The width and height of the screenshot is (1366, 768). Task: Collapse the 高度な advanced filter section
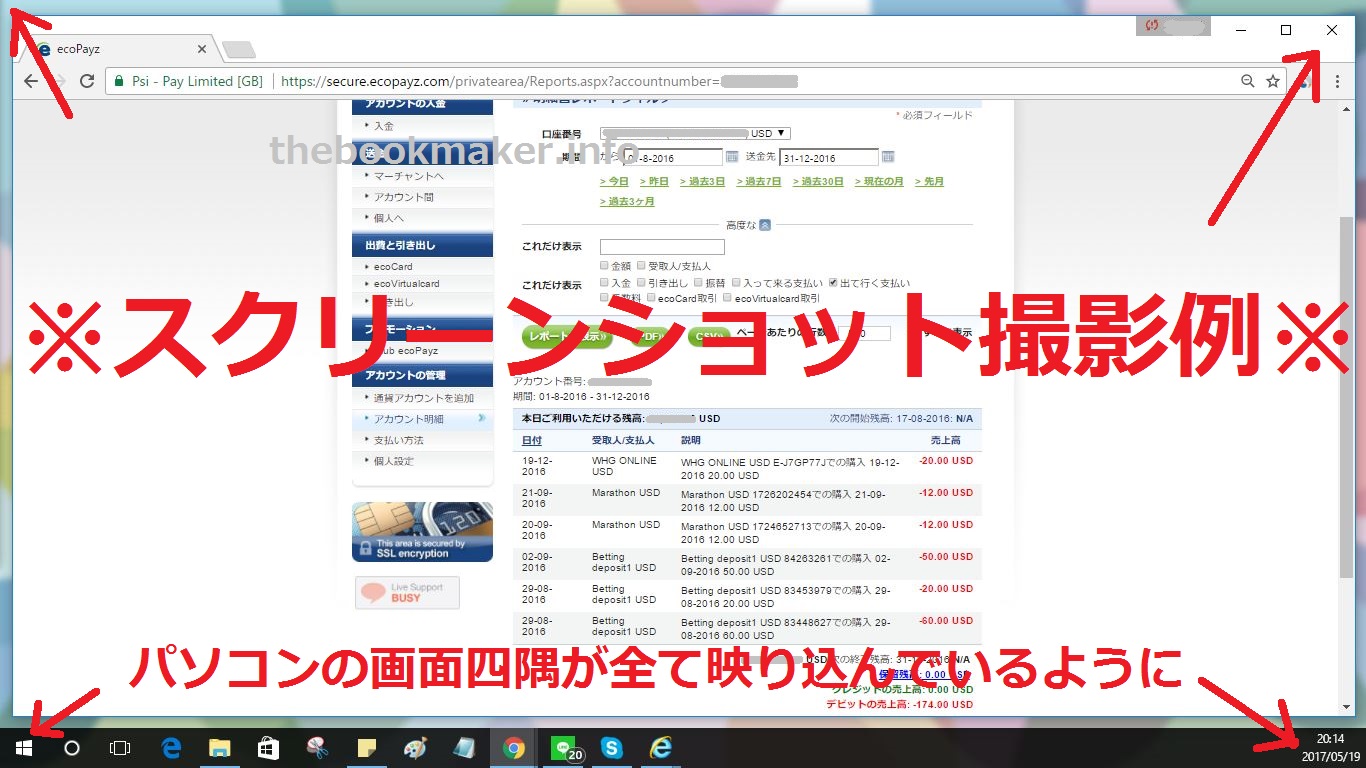pos(764,225)
